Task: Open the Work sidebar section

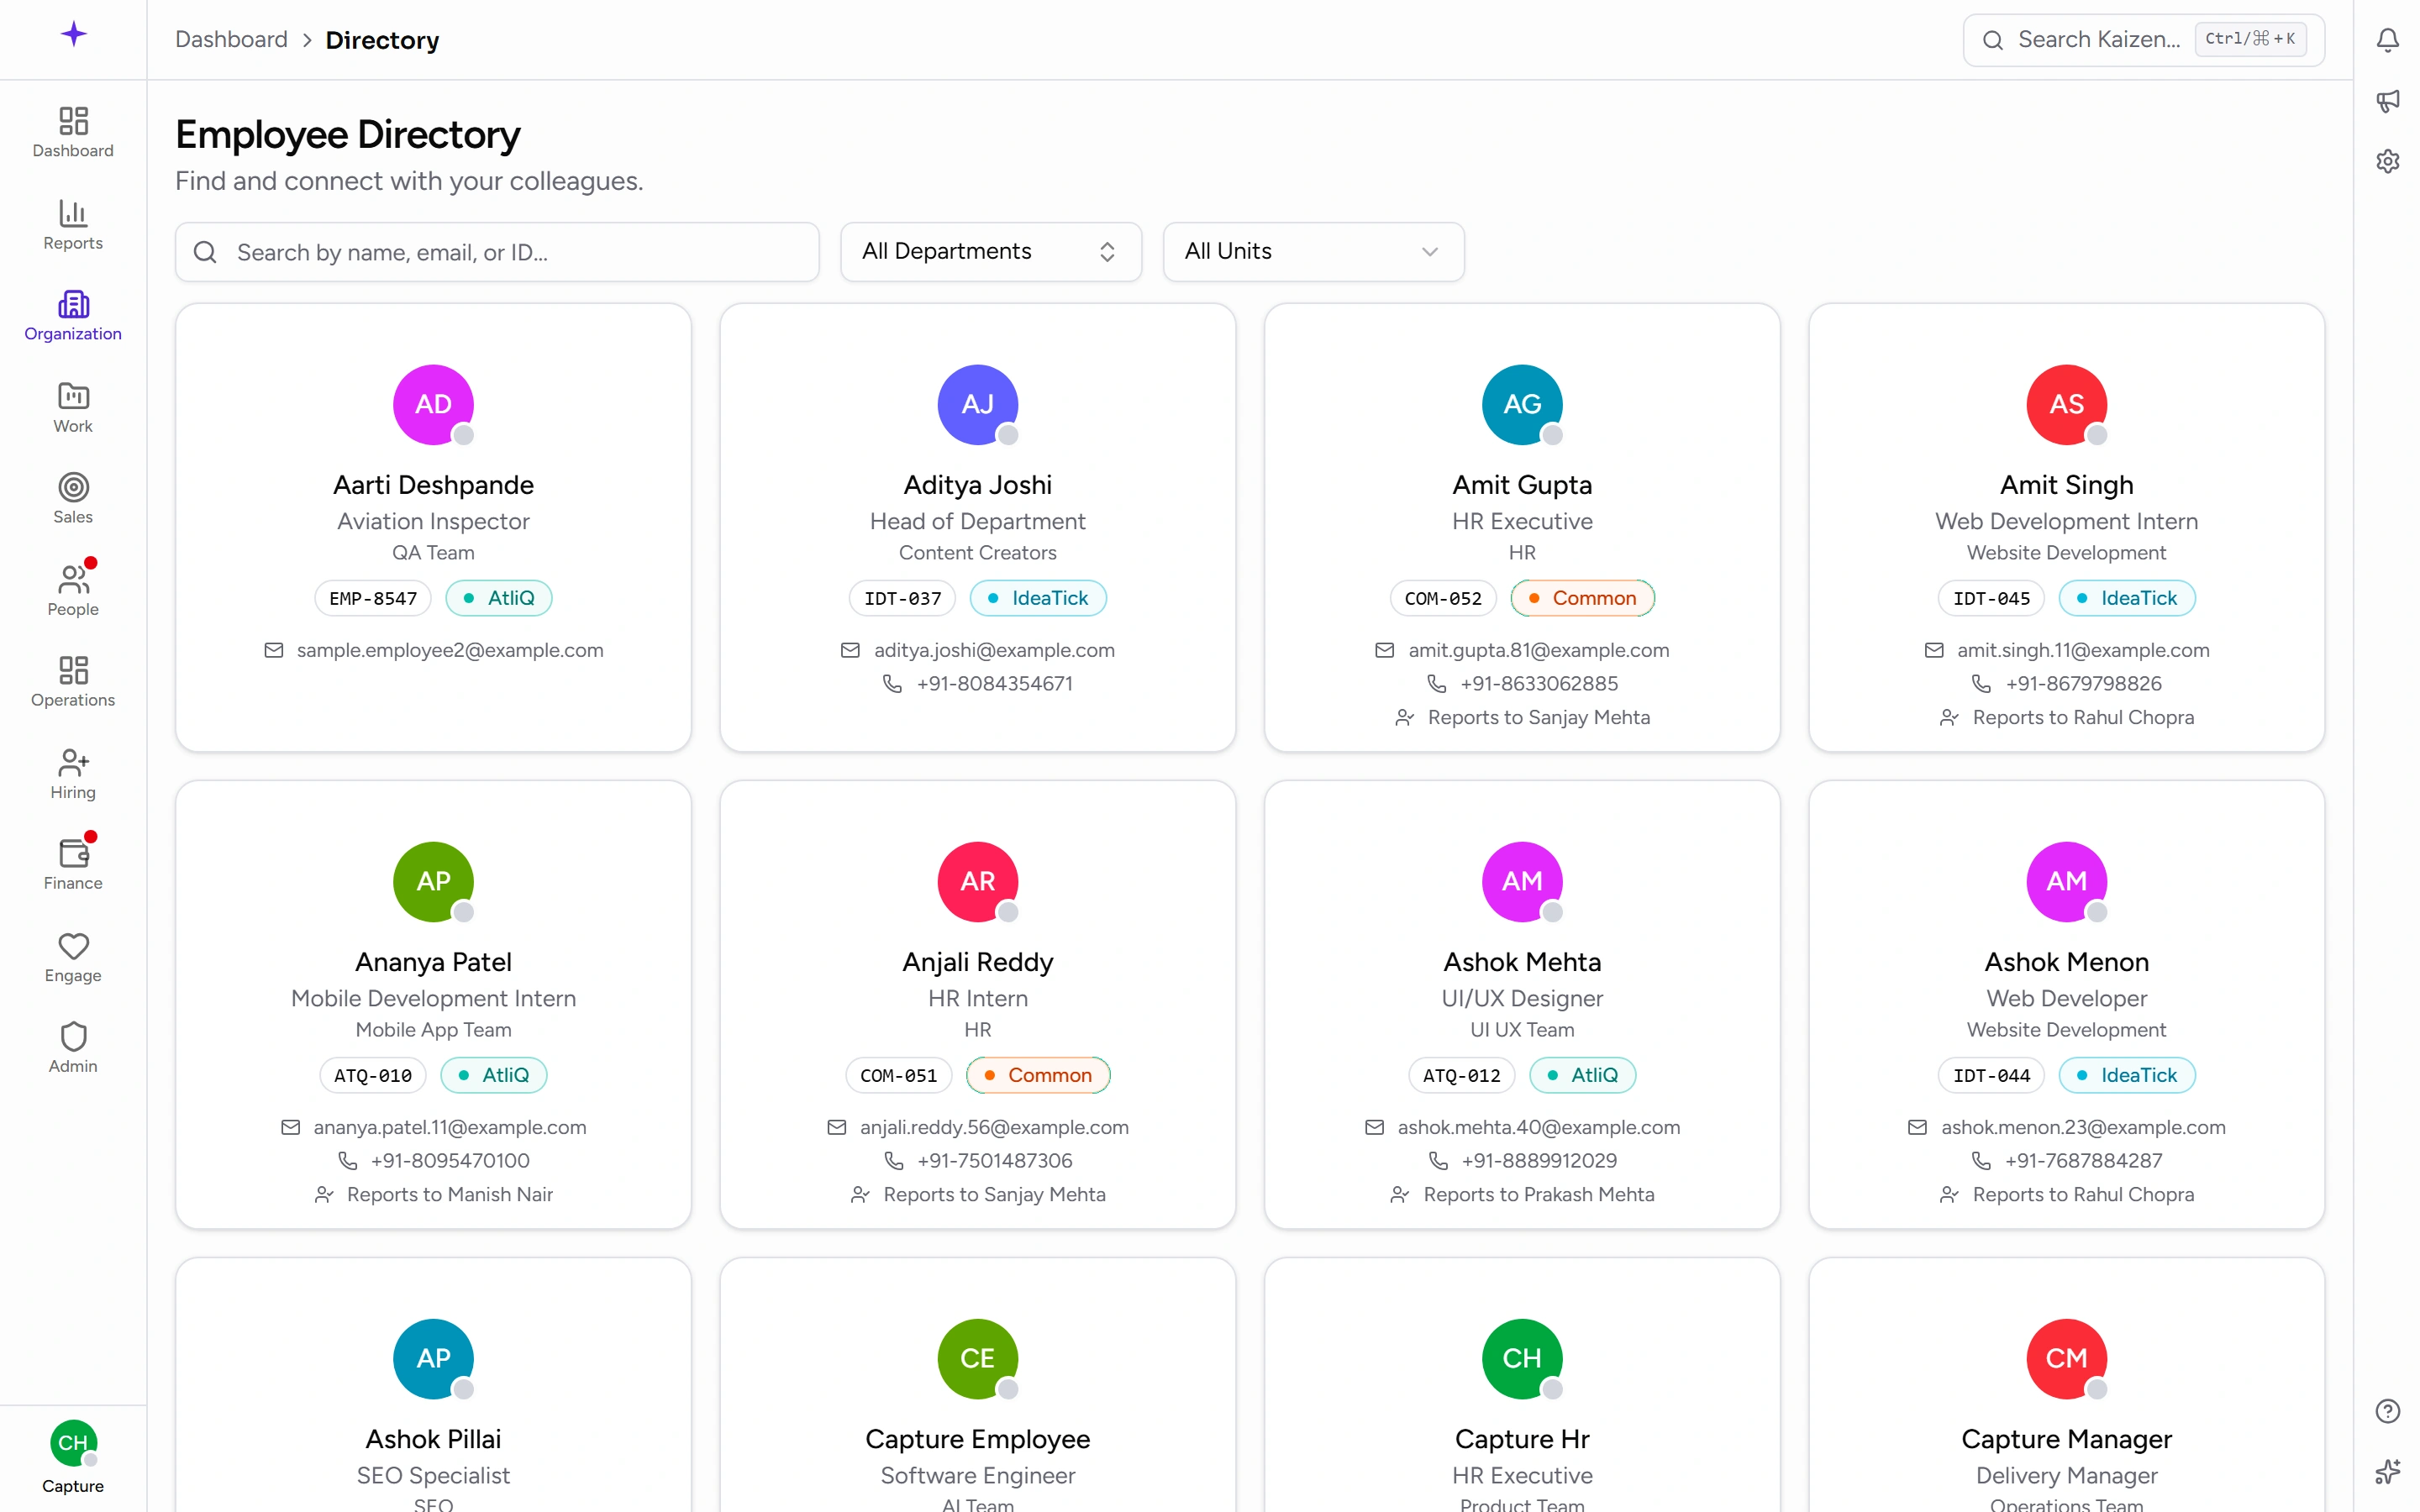Action: [x=73, y=408]
